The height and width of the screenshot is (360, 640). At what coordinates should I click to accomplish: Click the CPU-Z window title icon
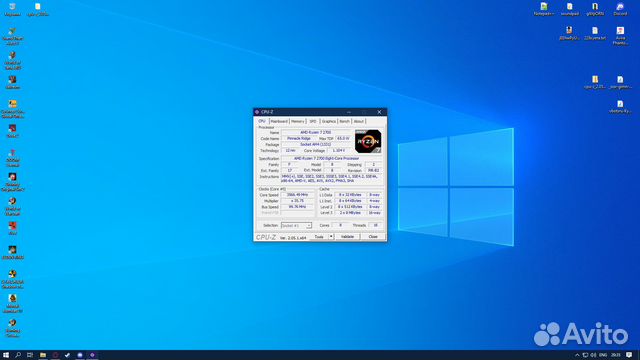coord(257,112)
